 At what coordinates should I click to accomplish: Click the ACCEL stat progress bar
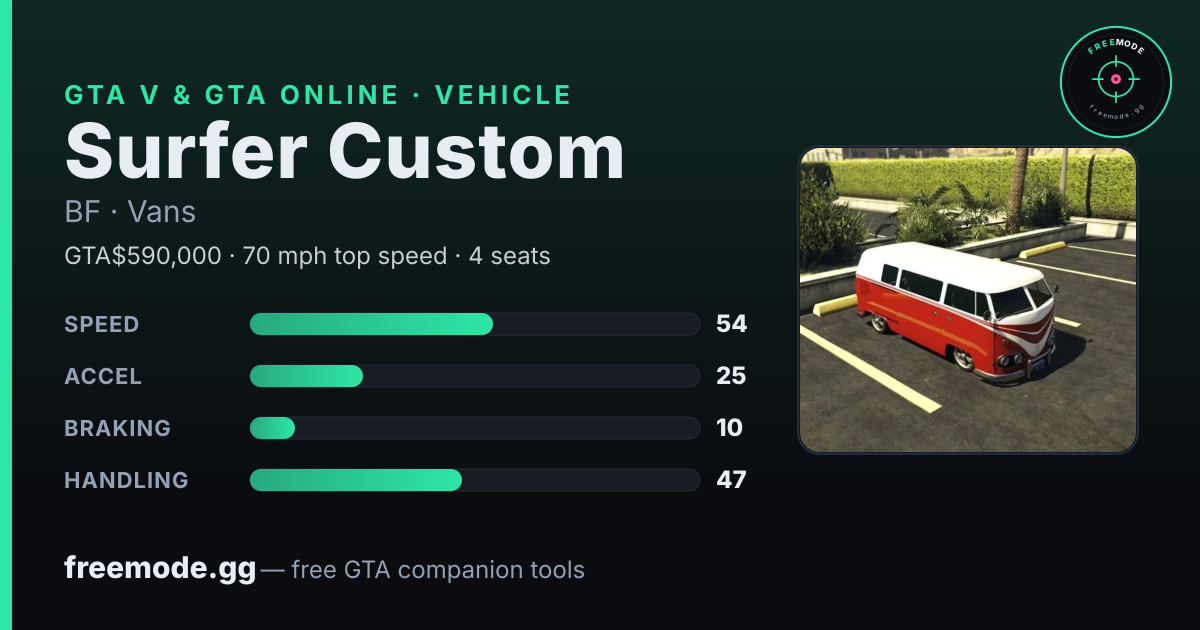[x=474, y=376]
